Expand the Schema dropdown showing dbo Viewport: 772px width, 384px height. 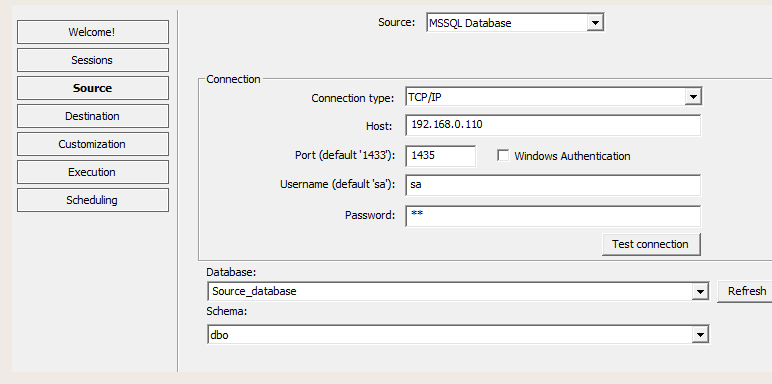458,335
